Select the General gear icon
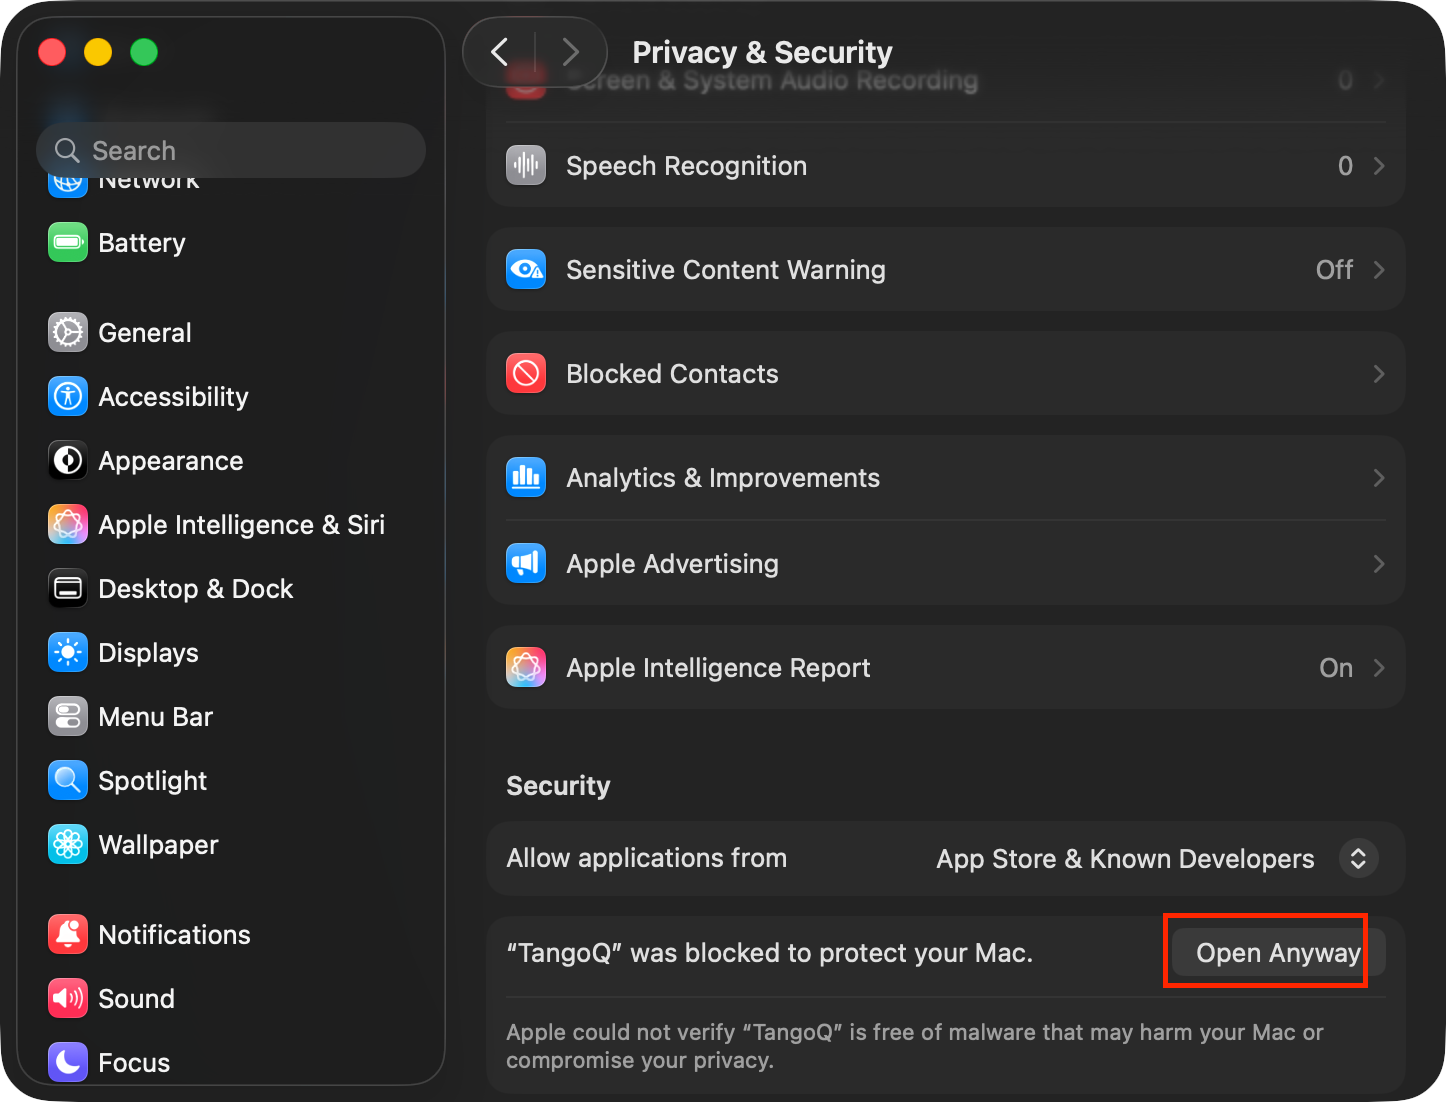Screen dimensions: 1446x1102 point(68,332)
